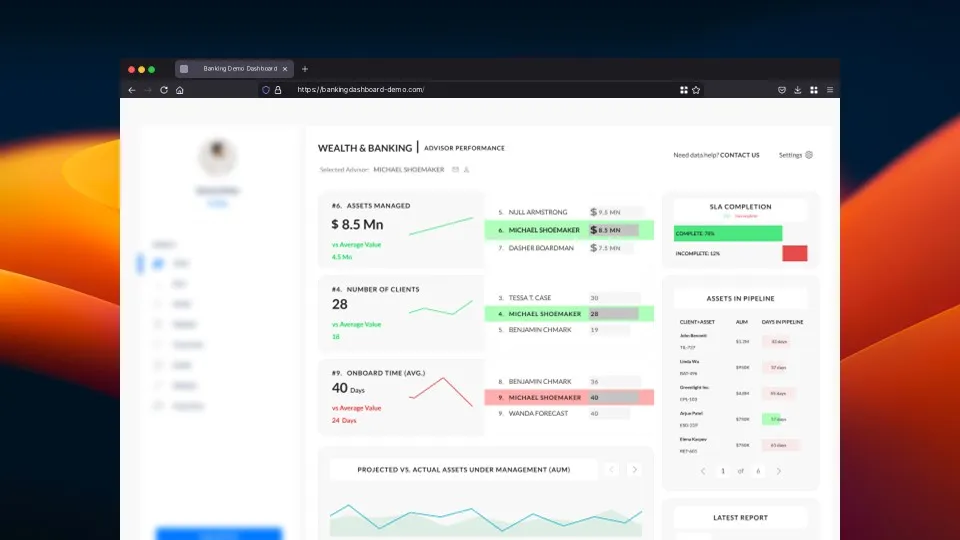Click the Projected vs. Actual AUM chart title
Image resolution: width=960 pixels, height=540 pixels.
[463, 470]
